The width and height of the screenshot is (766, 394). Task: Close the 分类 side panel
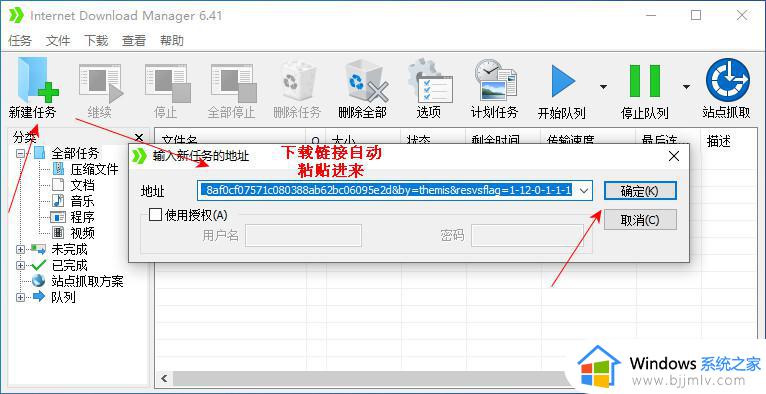click(x=139, y=138)
